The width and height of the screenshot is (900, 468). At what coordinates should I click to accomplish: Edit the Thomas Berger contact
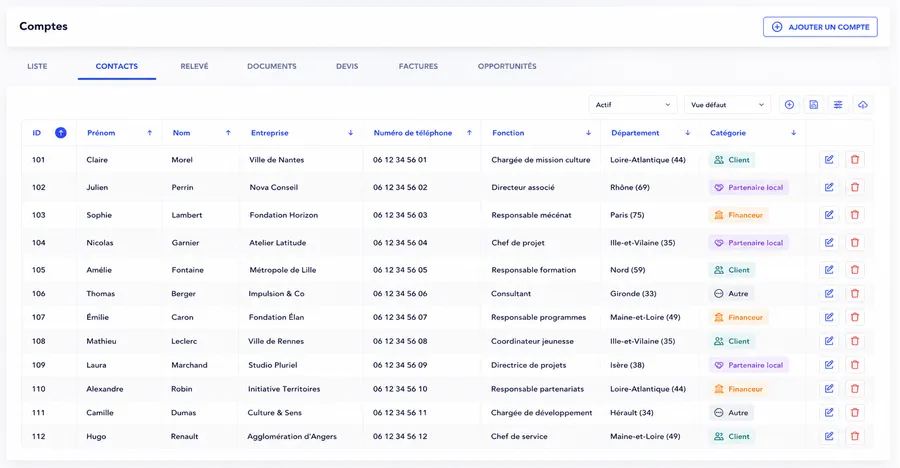click(x=829, y=293)
